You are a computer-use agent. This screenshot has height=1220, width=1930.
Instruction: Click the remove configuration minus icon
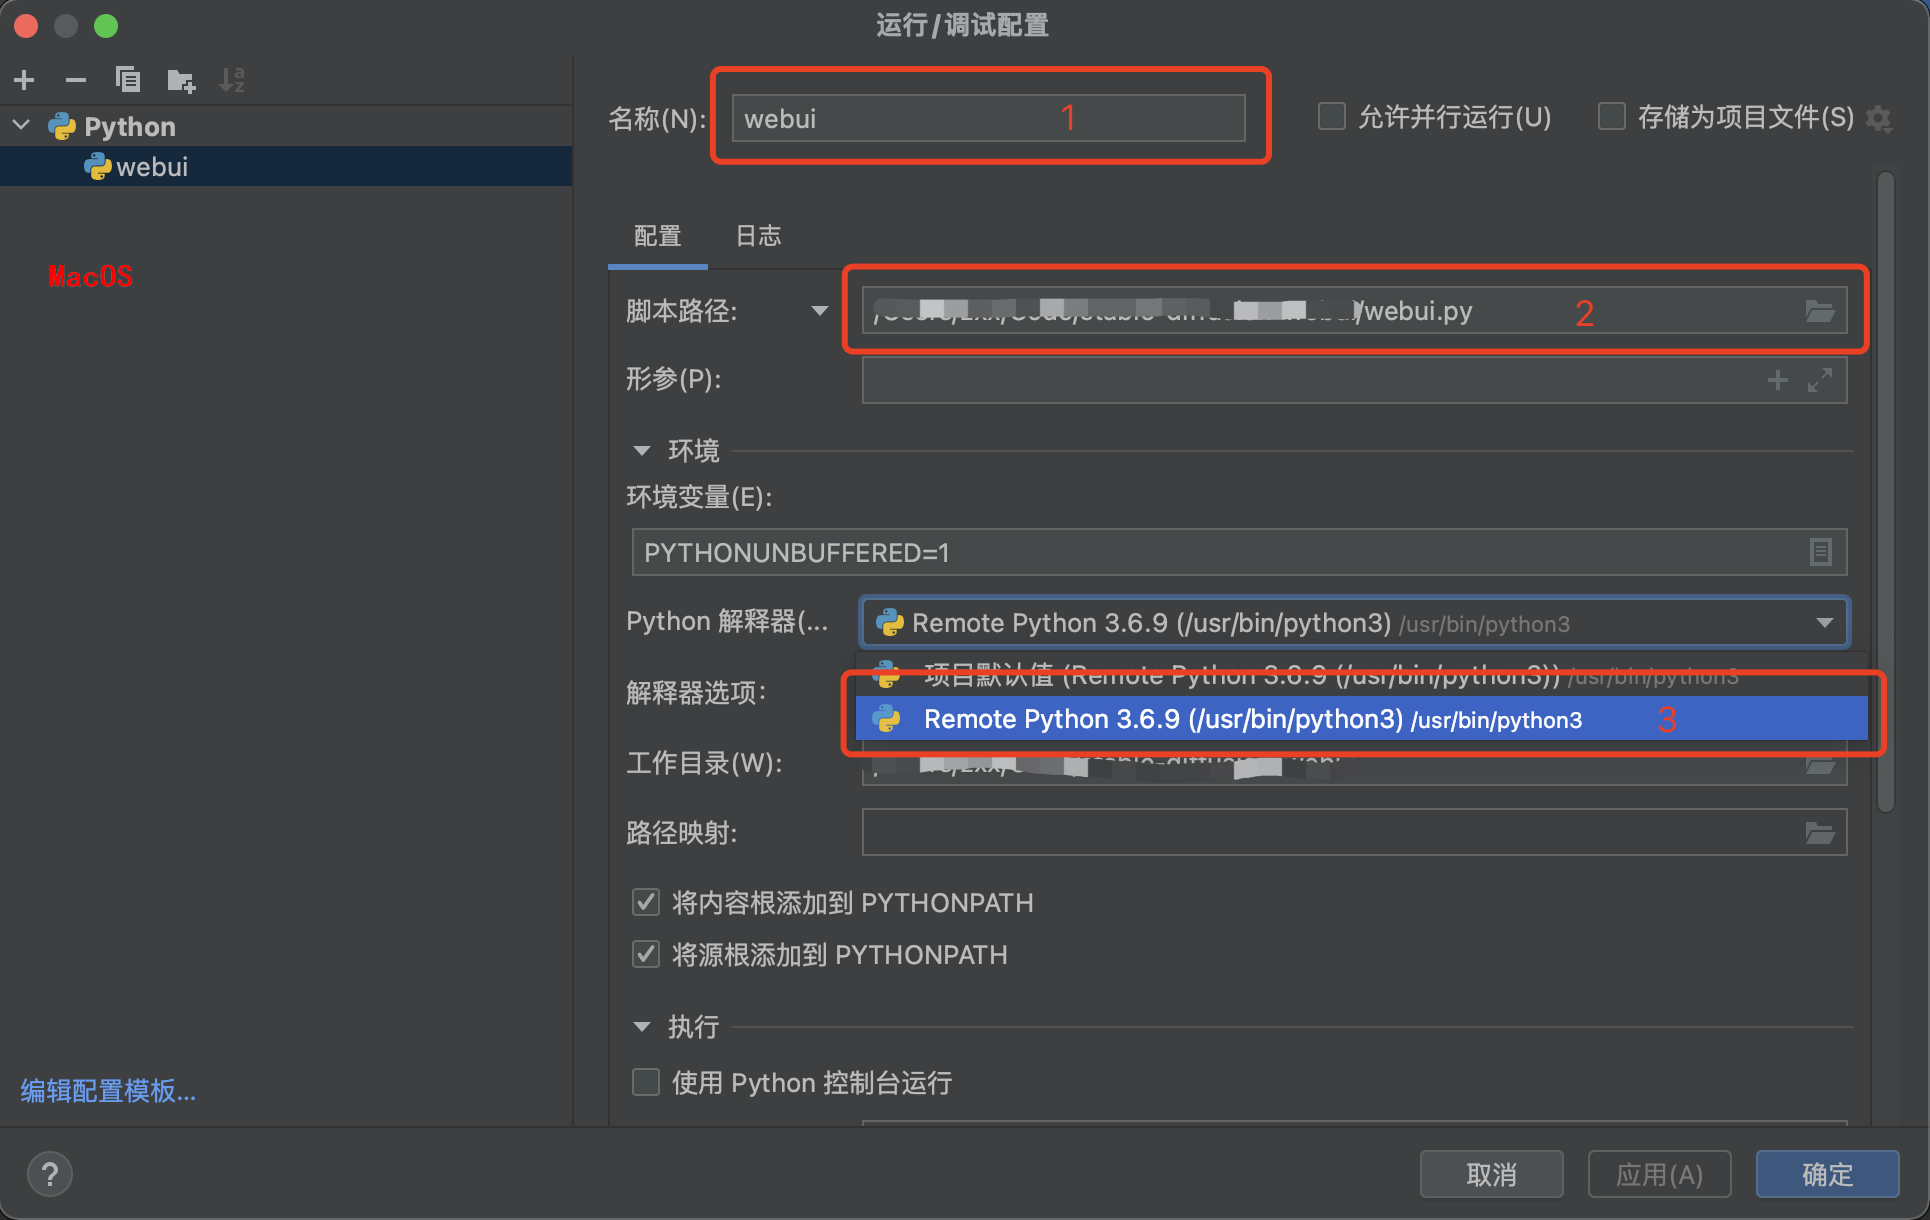coord(76,80)
